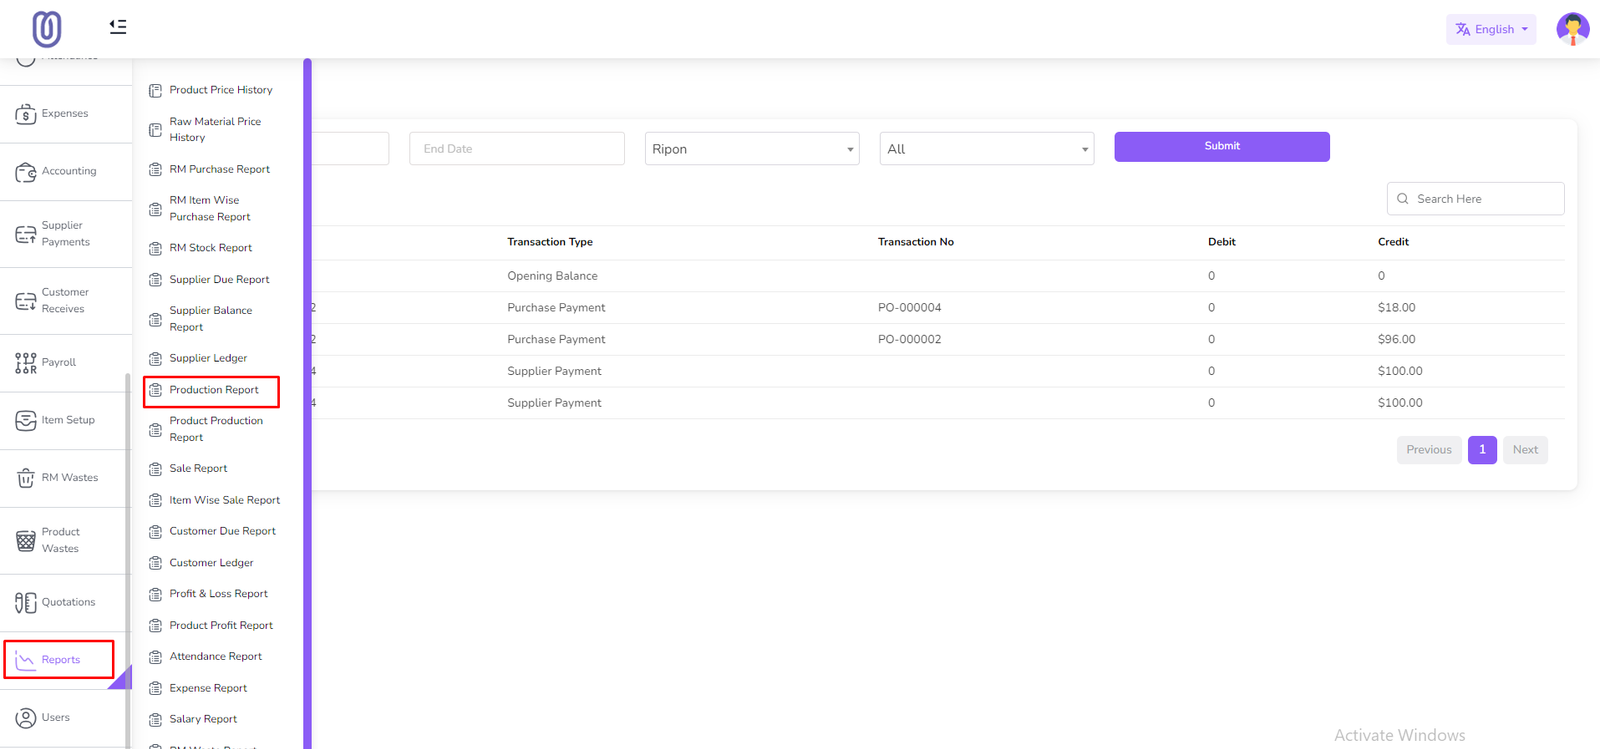Click the Users sidebar icon
Screen dimensions: 1600x749
pyautogui.click(x=26, y=718)
